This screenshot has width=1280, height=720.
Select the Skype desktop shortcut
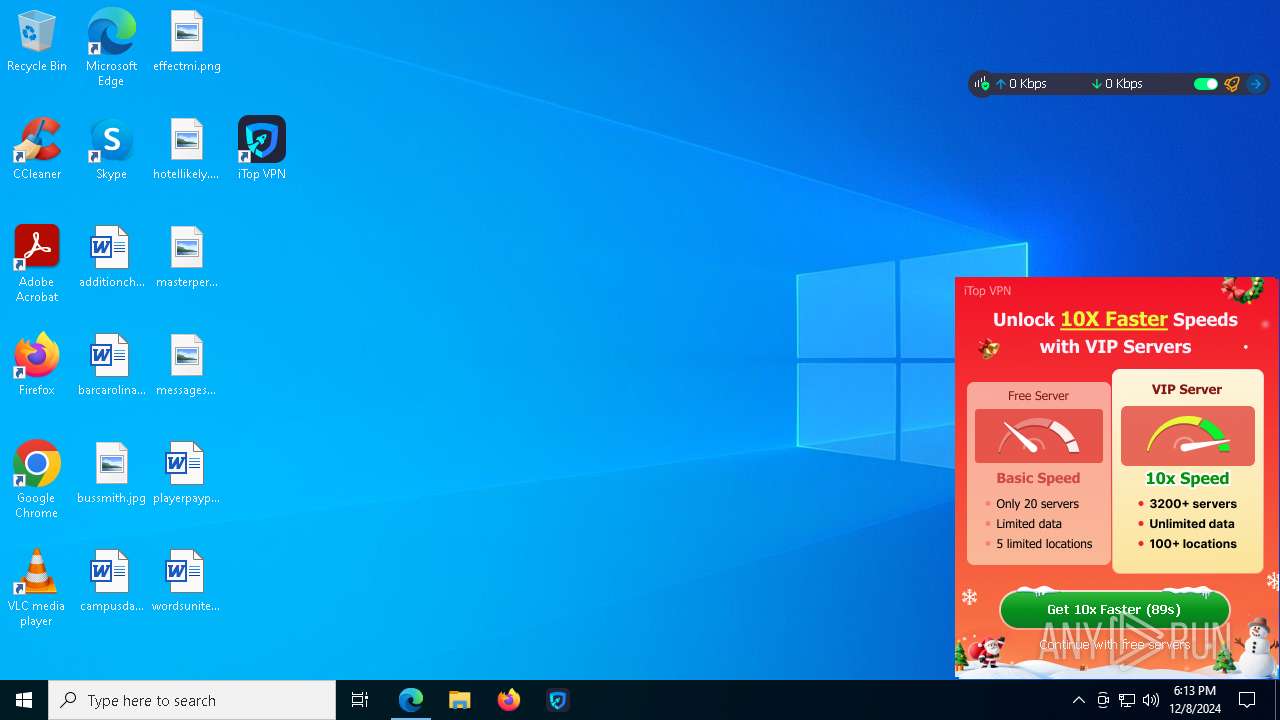pyautogui.click(x=111, y=150)
